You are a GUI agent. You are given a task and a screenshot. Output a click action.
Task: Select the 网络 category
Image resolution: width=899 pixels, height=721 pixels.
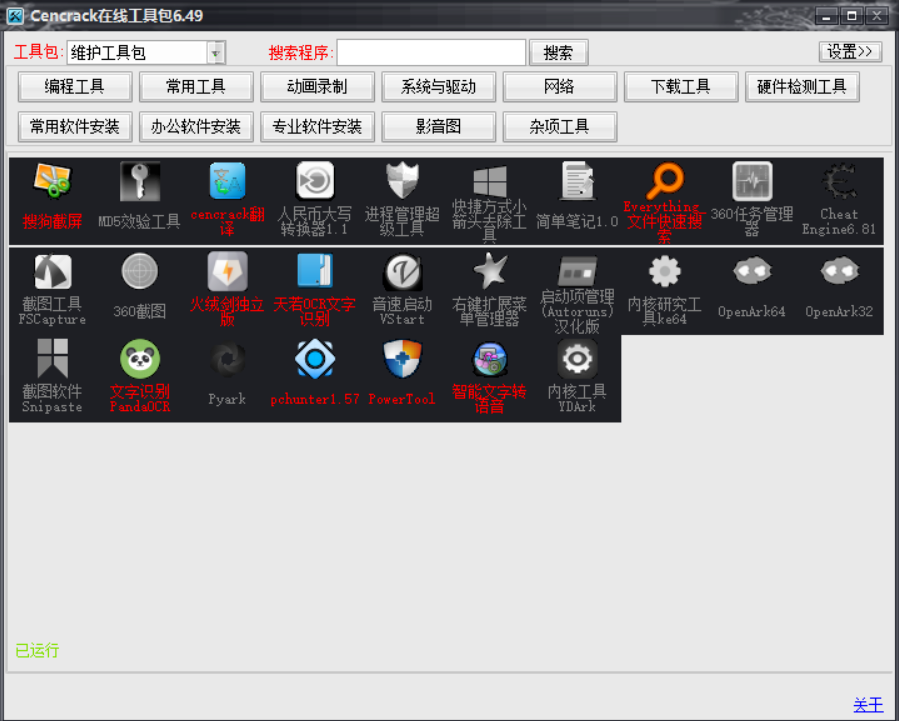(x=560, y=87)
